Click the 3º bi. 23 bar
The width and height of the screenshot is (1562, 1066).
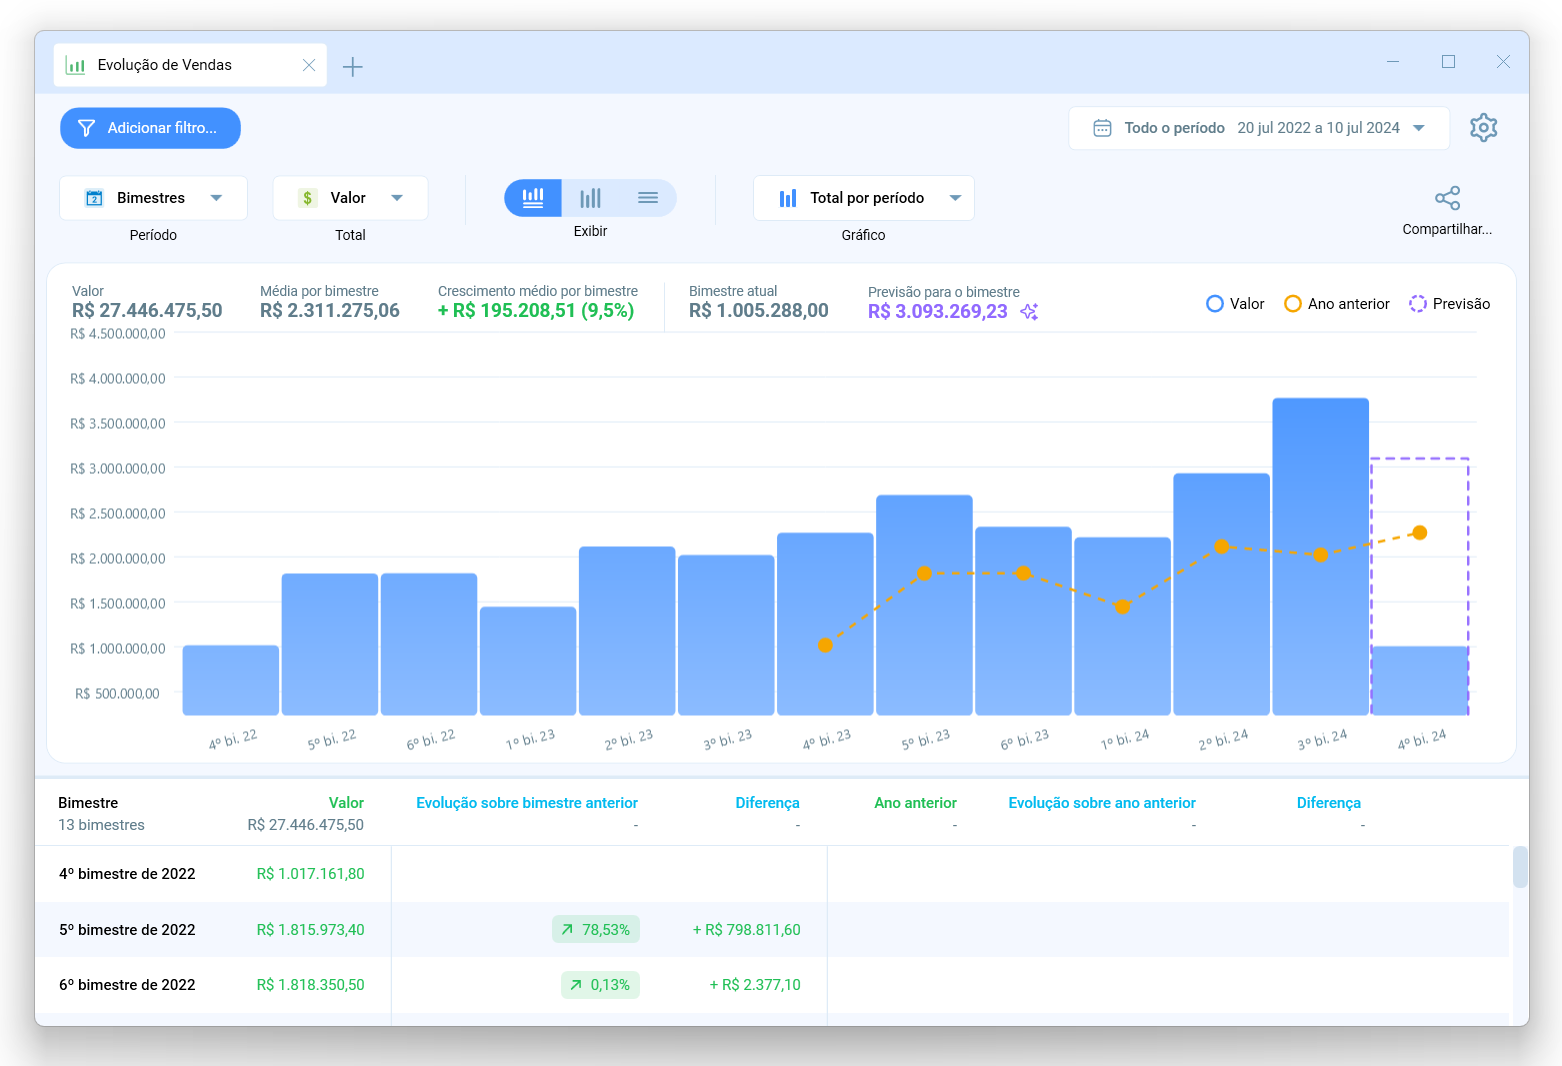tap(726, 635)
